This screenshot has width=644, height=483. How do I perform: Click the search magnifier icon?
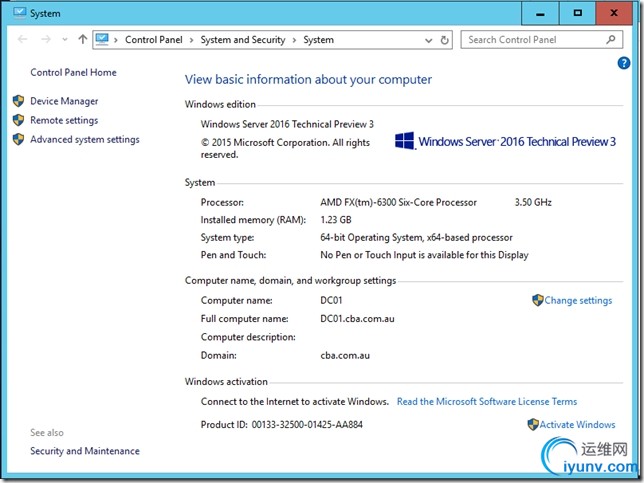point(611,40)
